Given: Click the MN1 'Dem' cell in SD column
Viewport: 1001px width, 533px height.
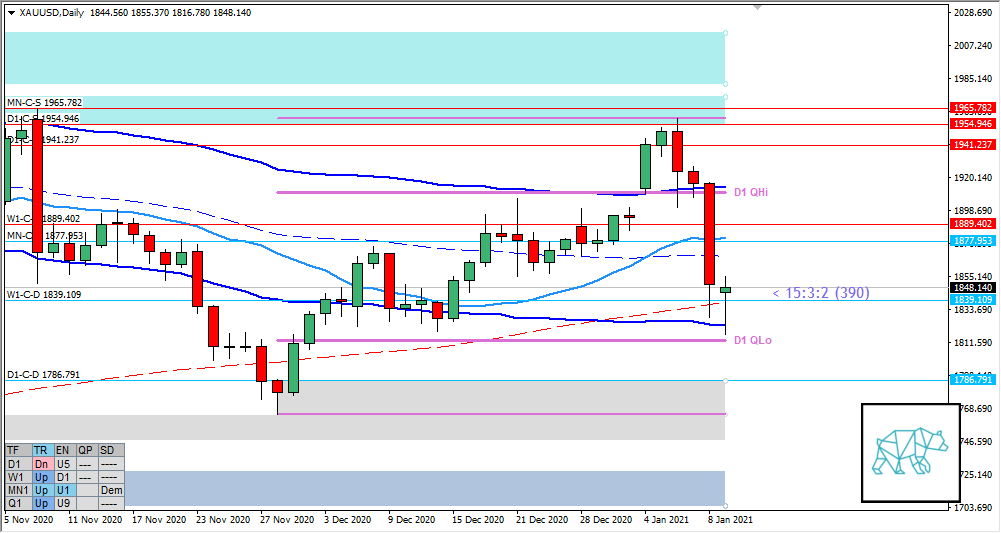Looking at the screenshot, I should coord(111,491).
